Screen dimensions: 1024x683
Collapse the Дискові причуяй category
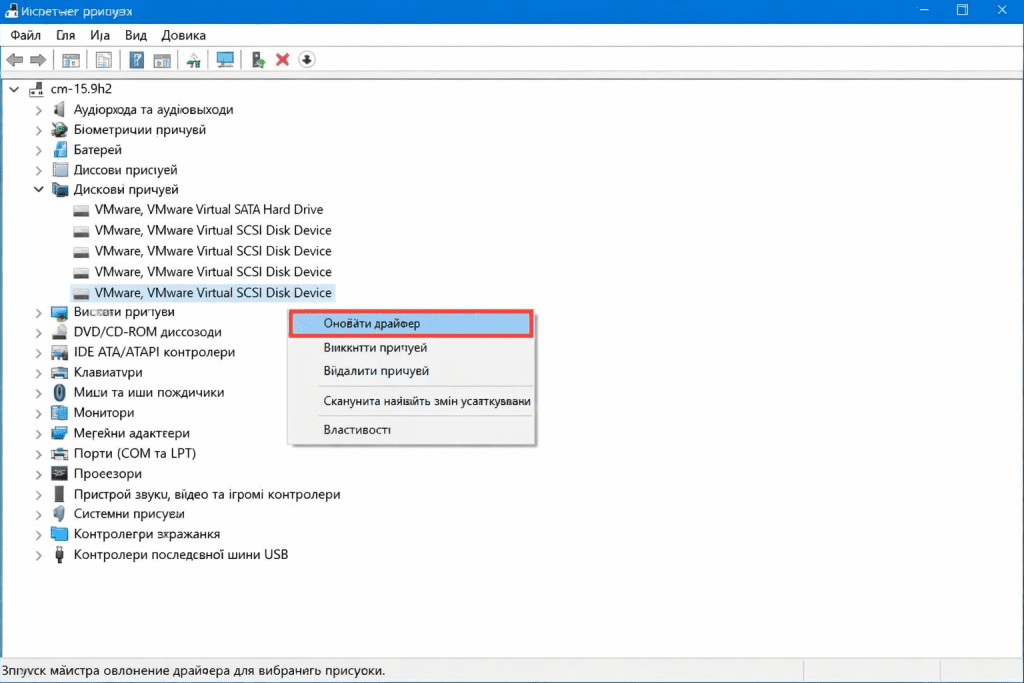(x=39, y=189)
